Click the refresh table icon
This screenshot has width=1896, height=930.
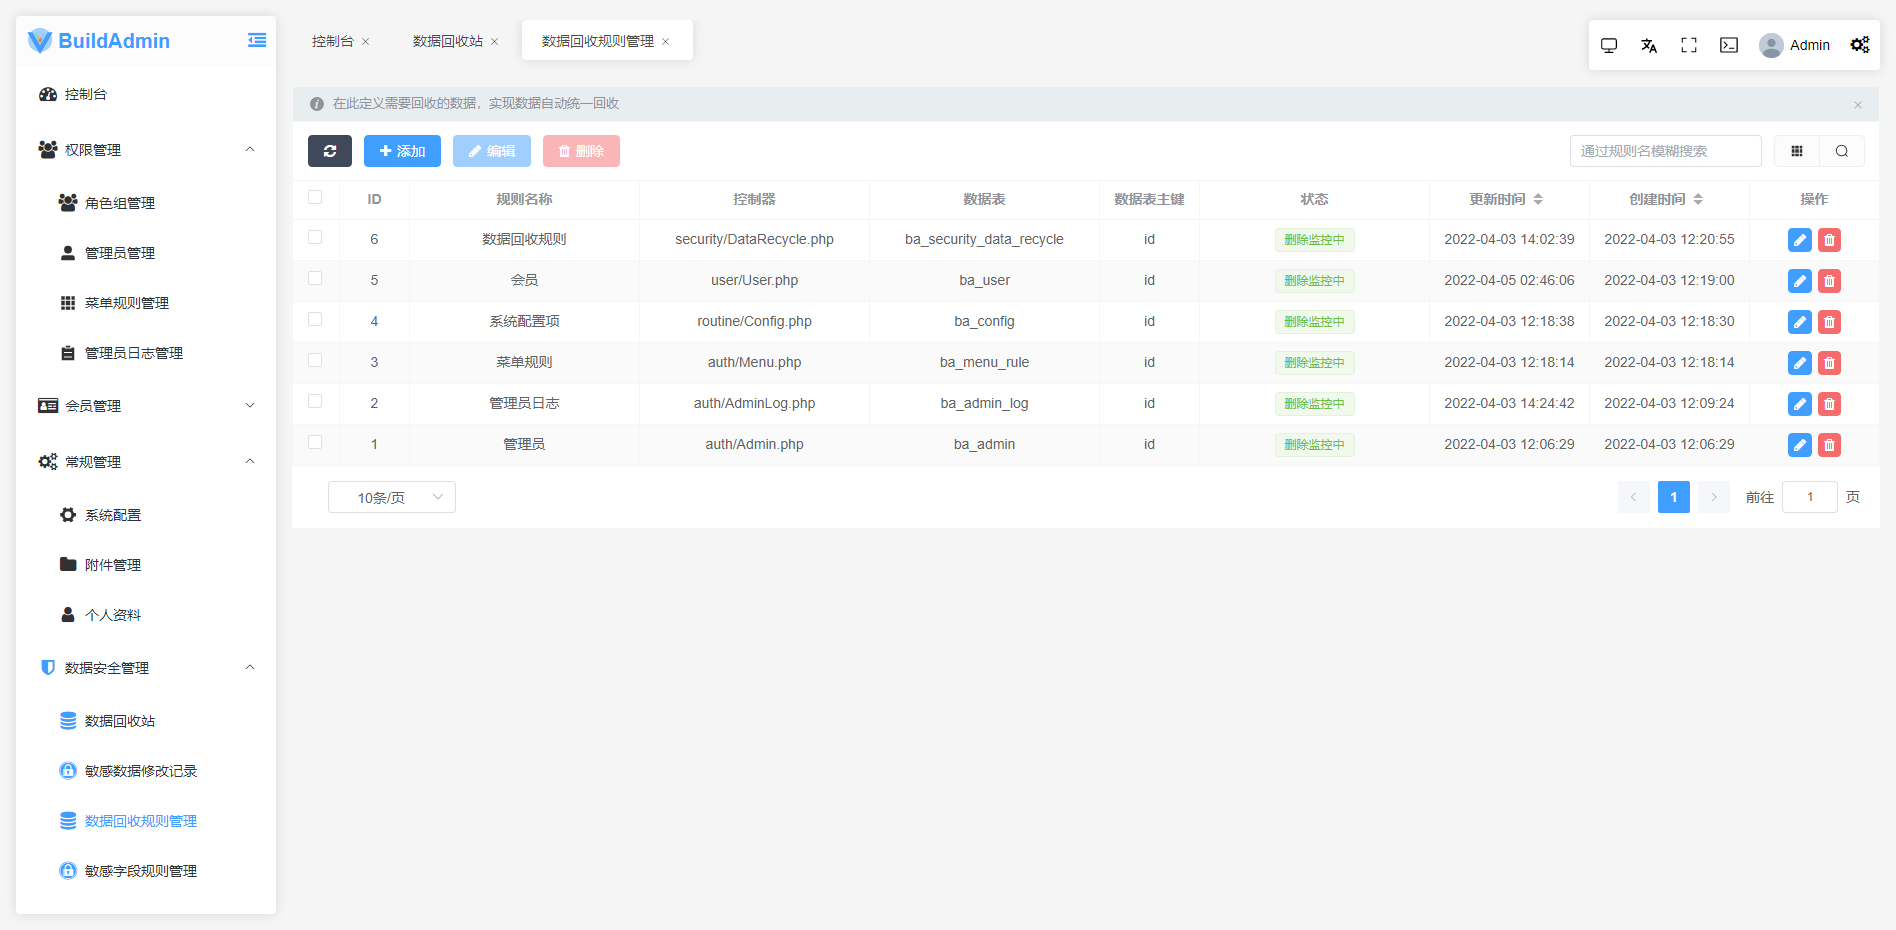coord(330,151)
